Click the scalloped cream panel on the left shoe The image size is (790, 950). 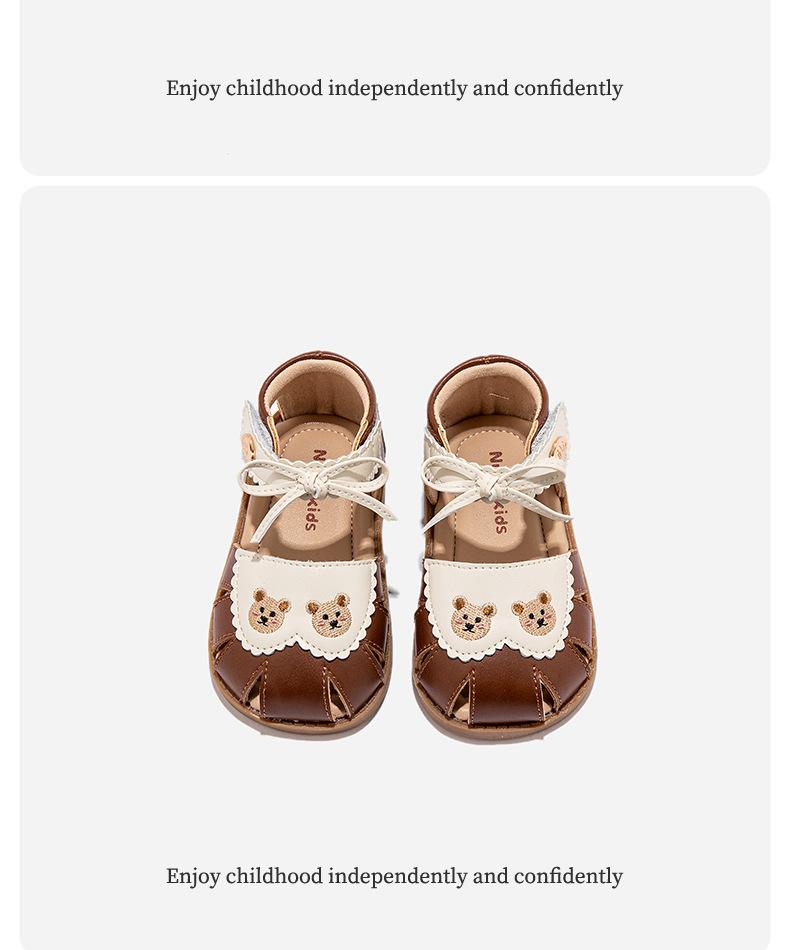[x=304, y=605]
